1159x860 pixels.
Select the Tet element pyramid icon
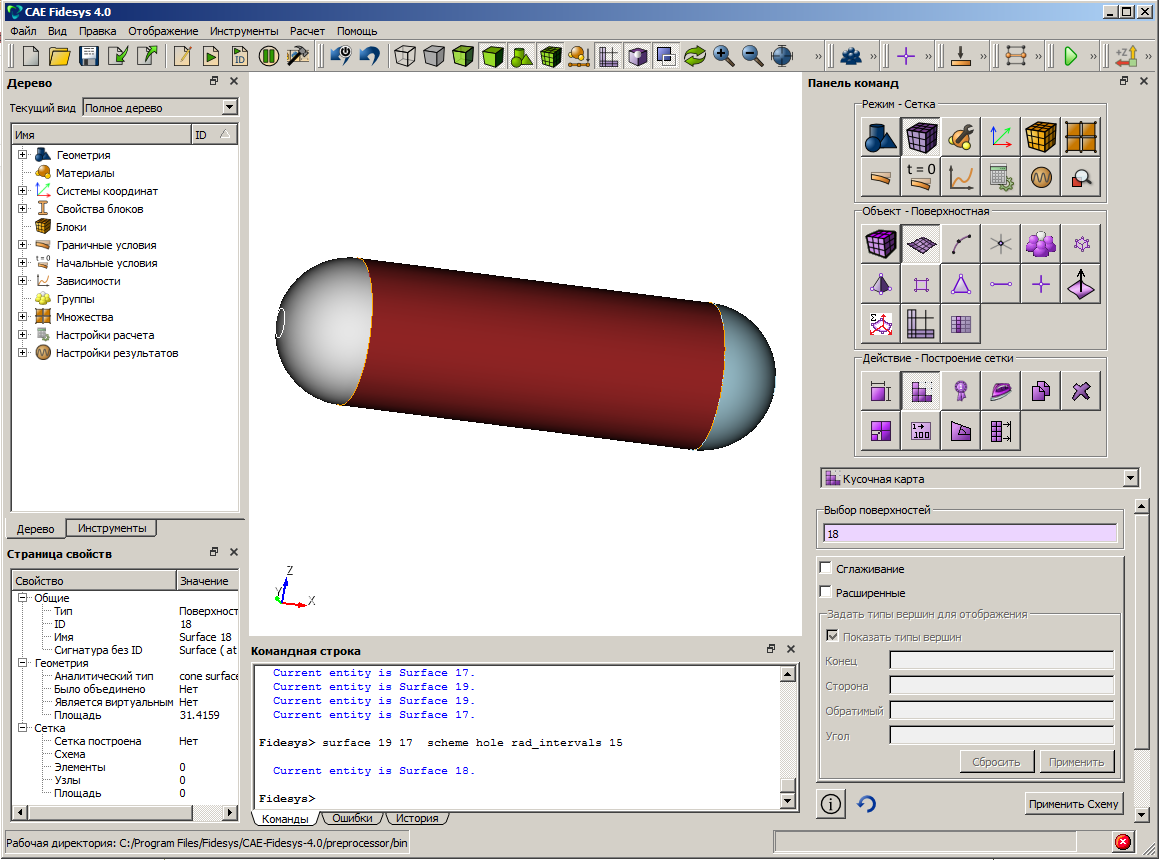point(880,284)
